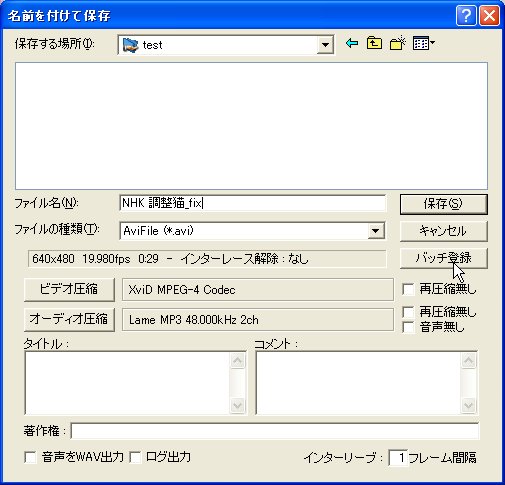Click the help question mark icon

(466, 16)
